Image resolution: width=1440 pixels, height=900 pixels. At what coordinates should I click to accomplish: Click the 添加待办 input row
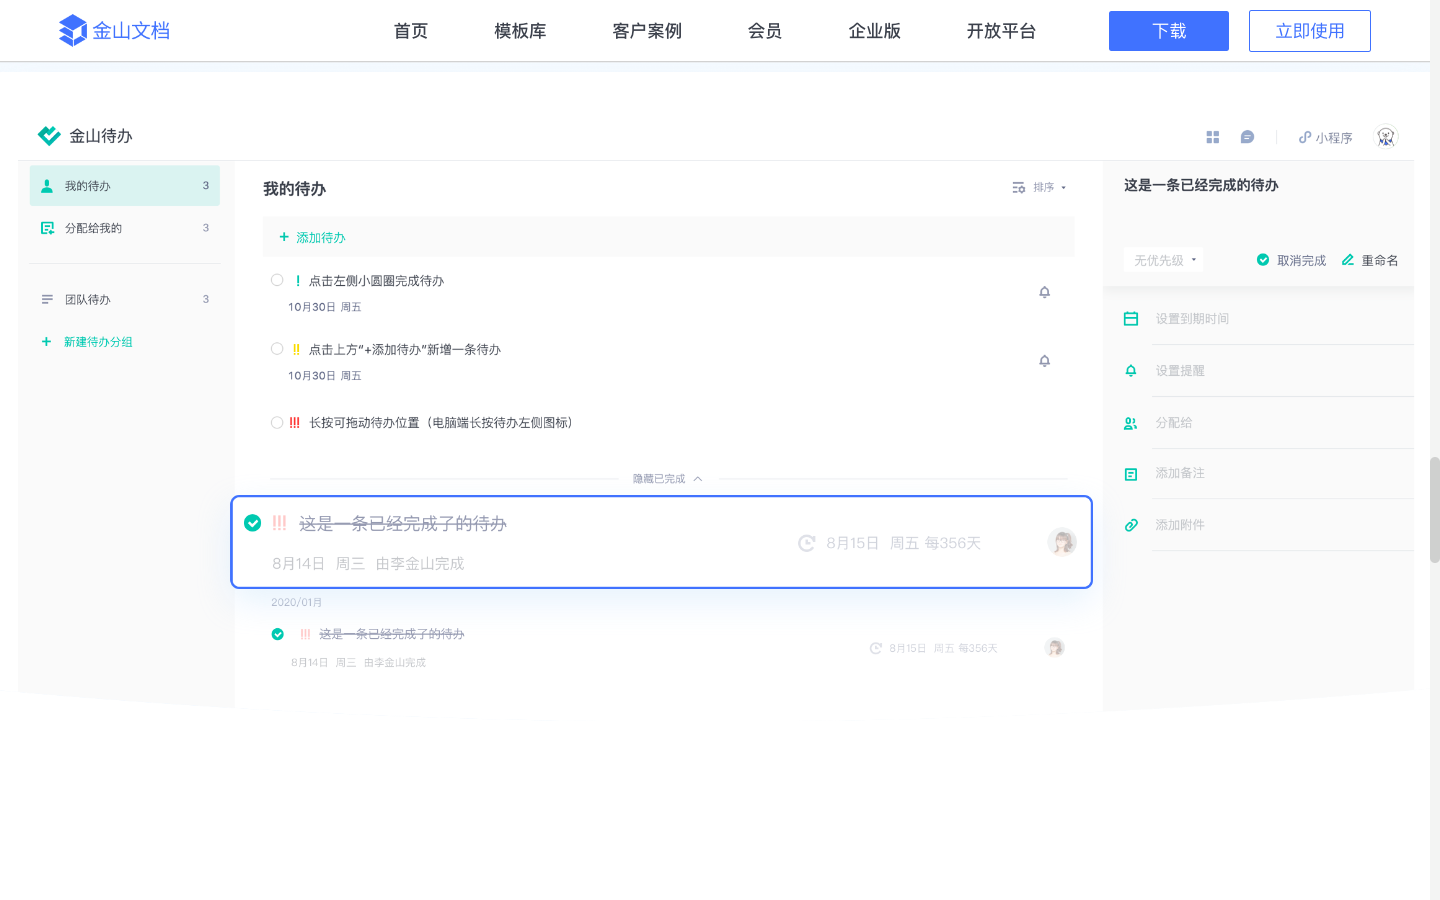tap(668, 238)
